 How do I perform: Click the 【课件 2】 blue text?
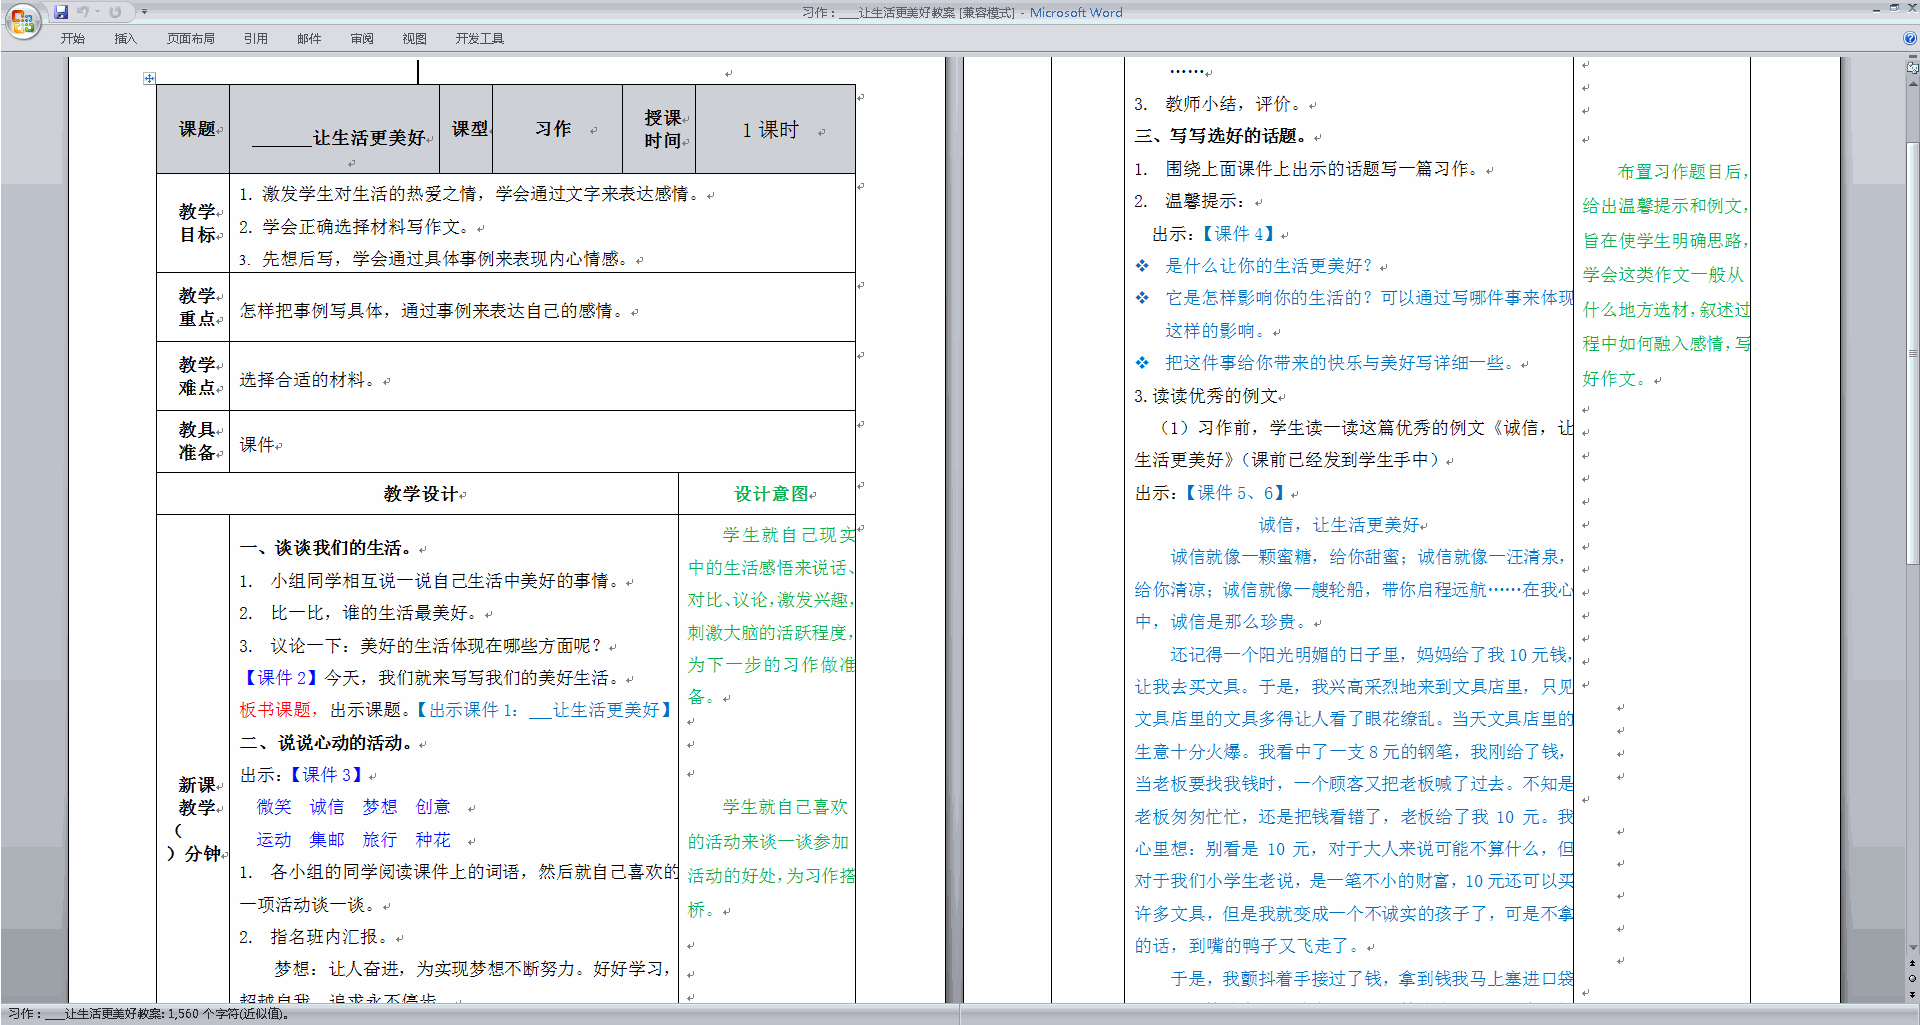(x=280, y=678)
